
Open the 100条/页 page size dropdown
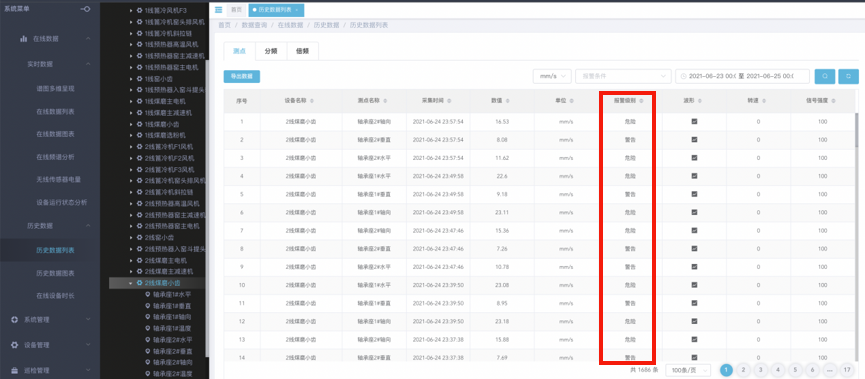(688, 370)
